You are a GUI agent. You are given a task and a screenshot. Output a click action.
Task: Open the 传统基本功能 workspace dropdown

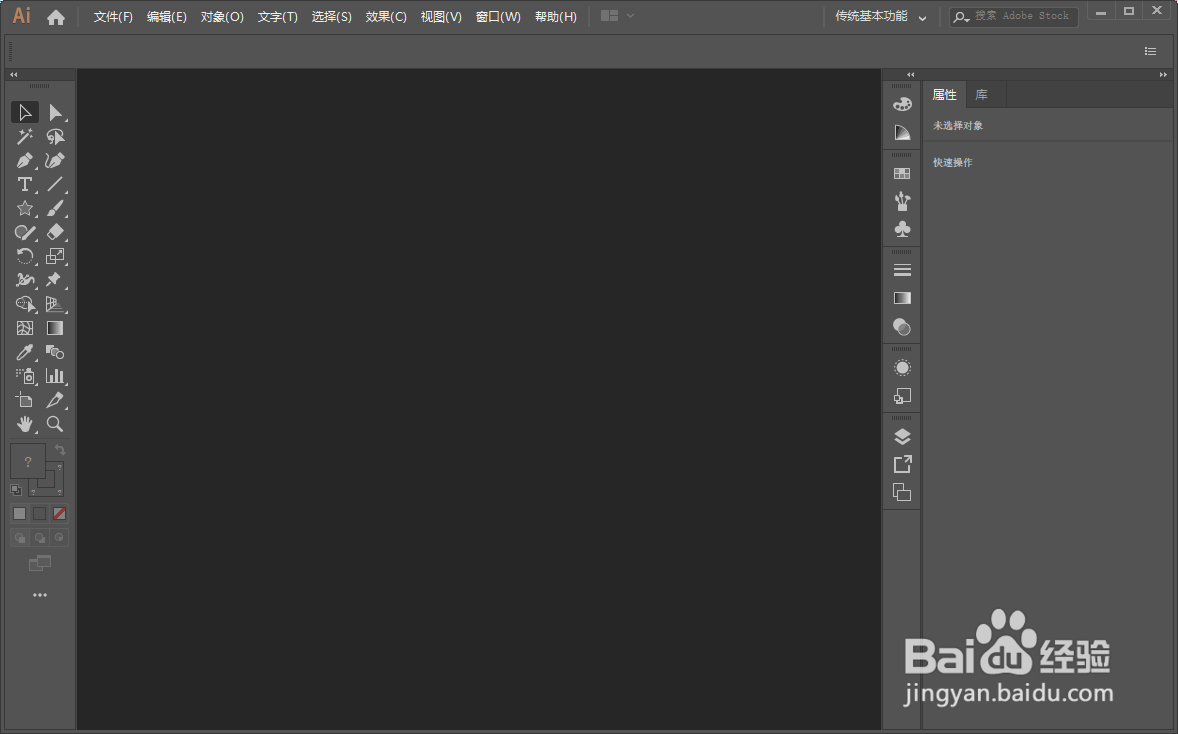point(880,17)
